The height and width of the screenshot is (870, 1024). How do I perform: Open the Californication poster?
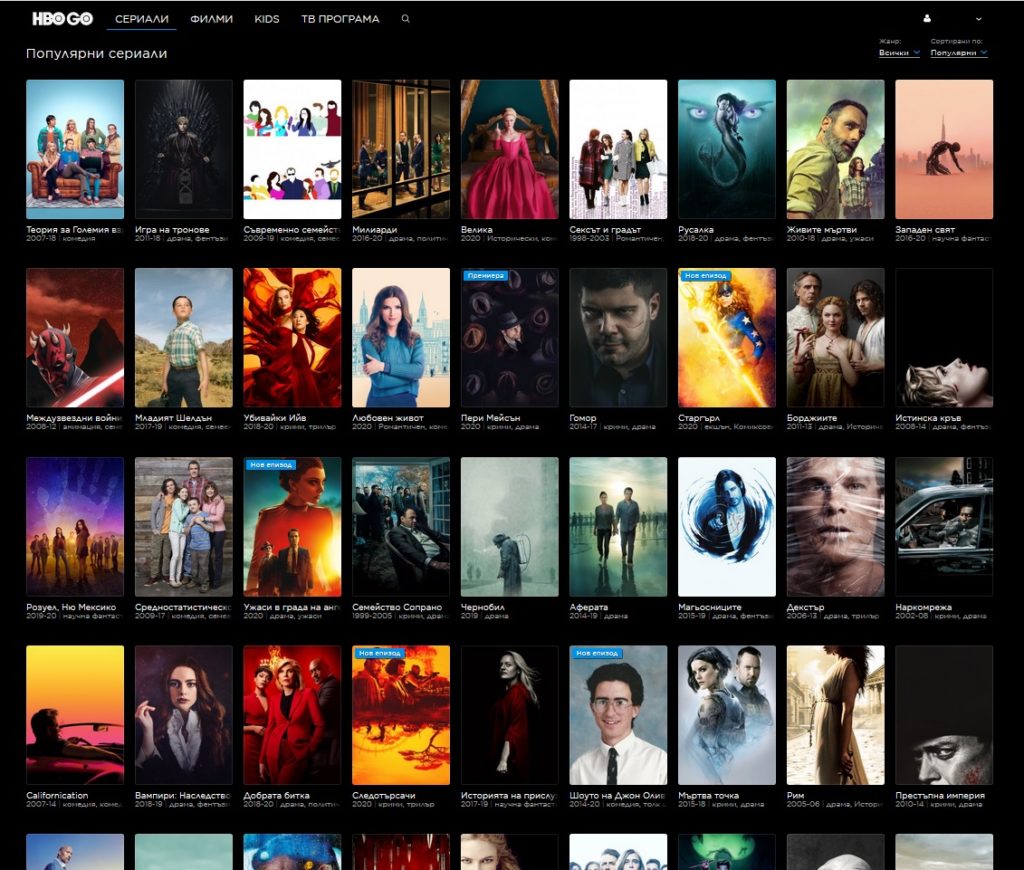pos(75,715)
